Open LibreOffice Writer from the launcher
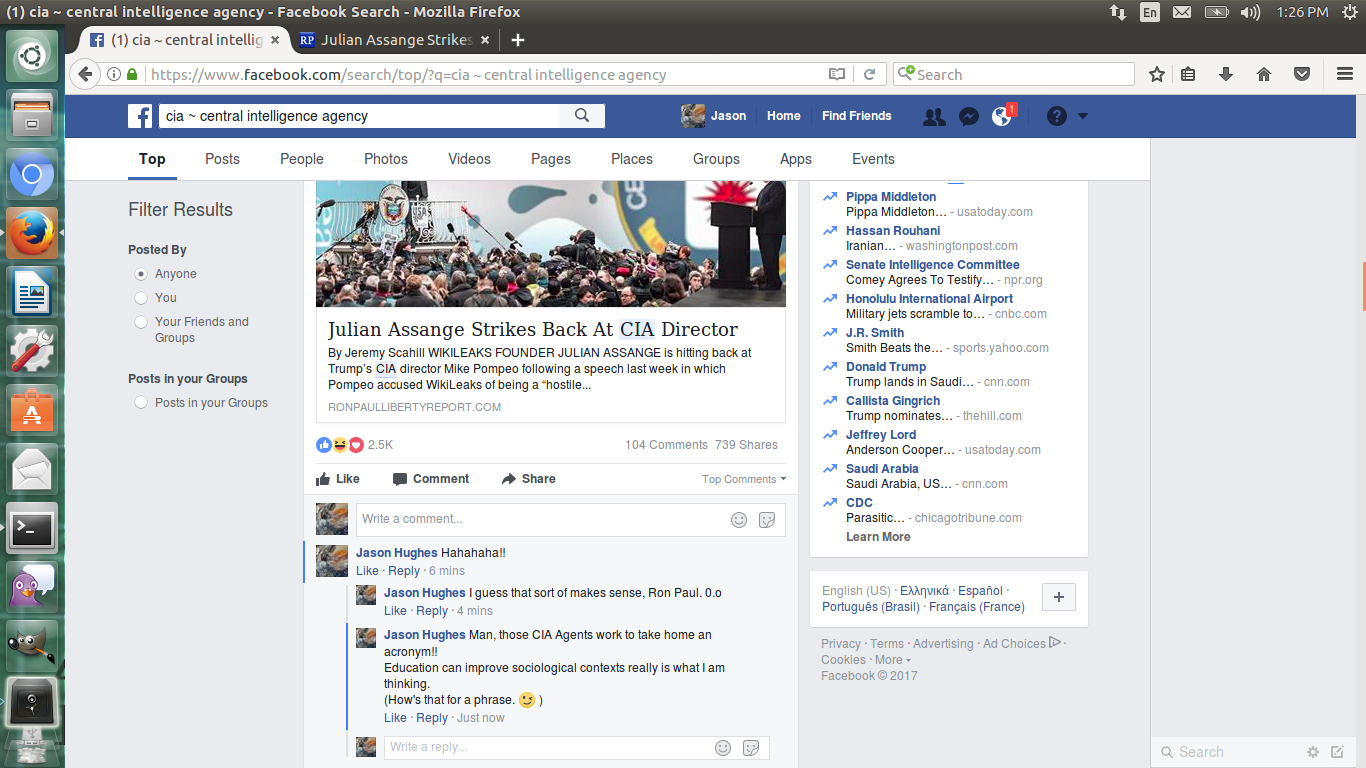The width and height of the screenshot is (1366, 768). [x=32, y=291]
